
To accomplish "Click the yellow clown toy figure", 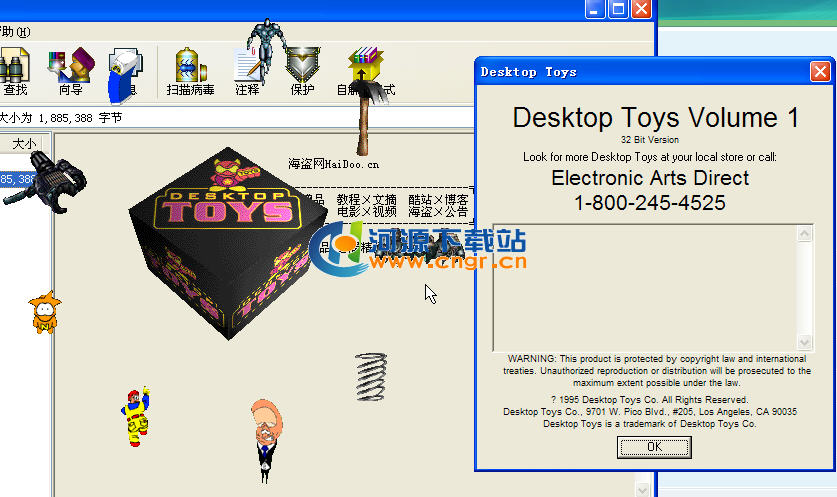I will coord(136,417).
